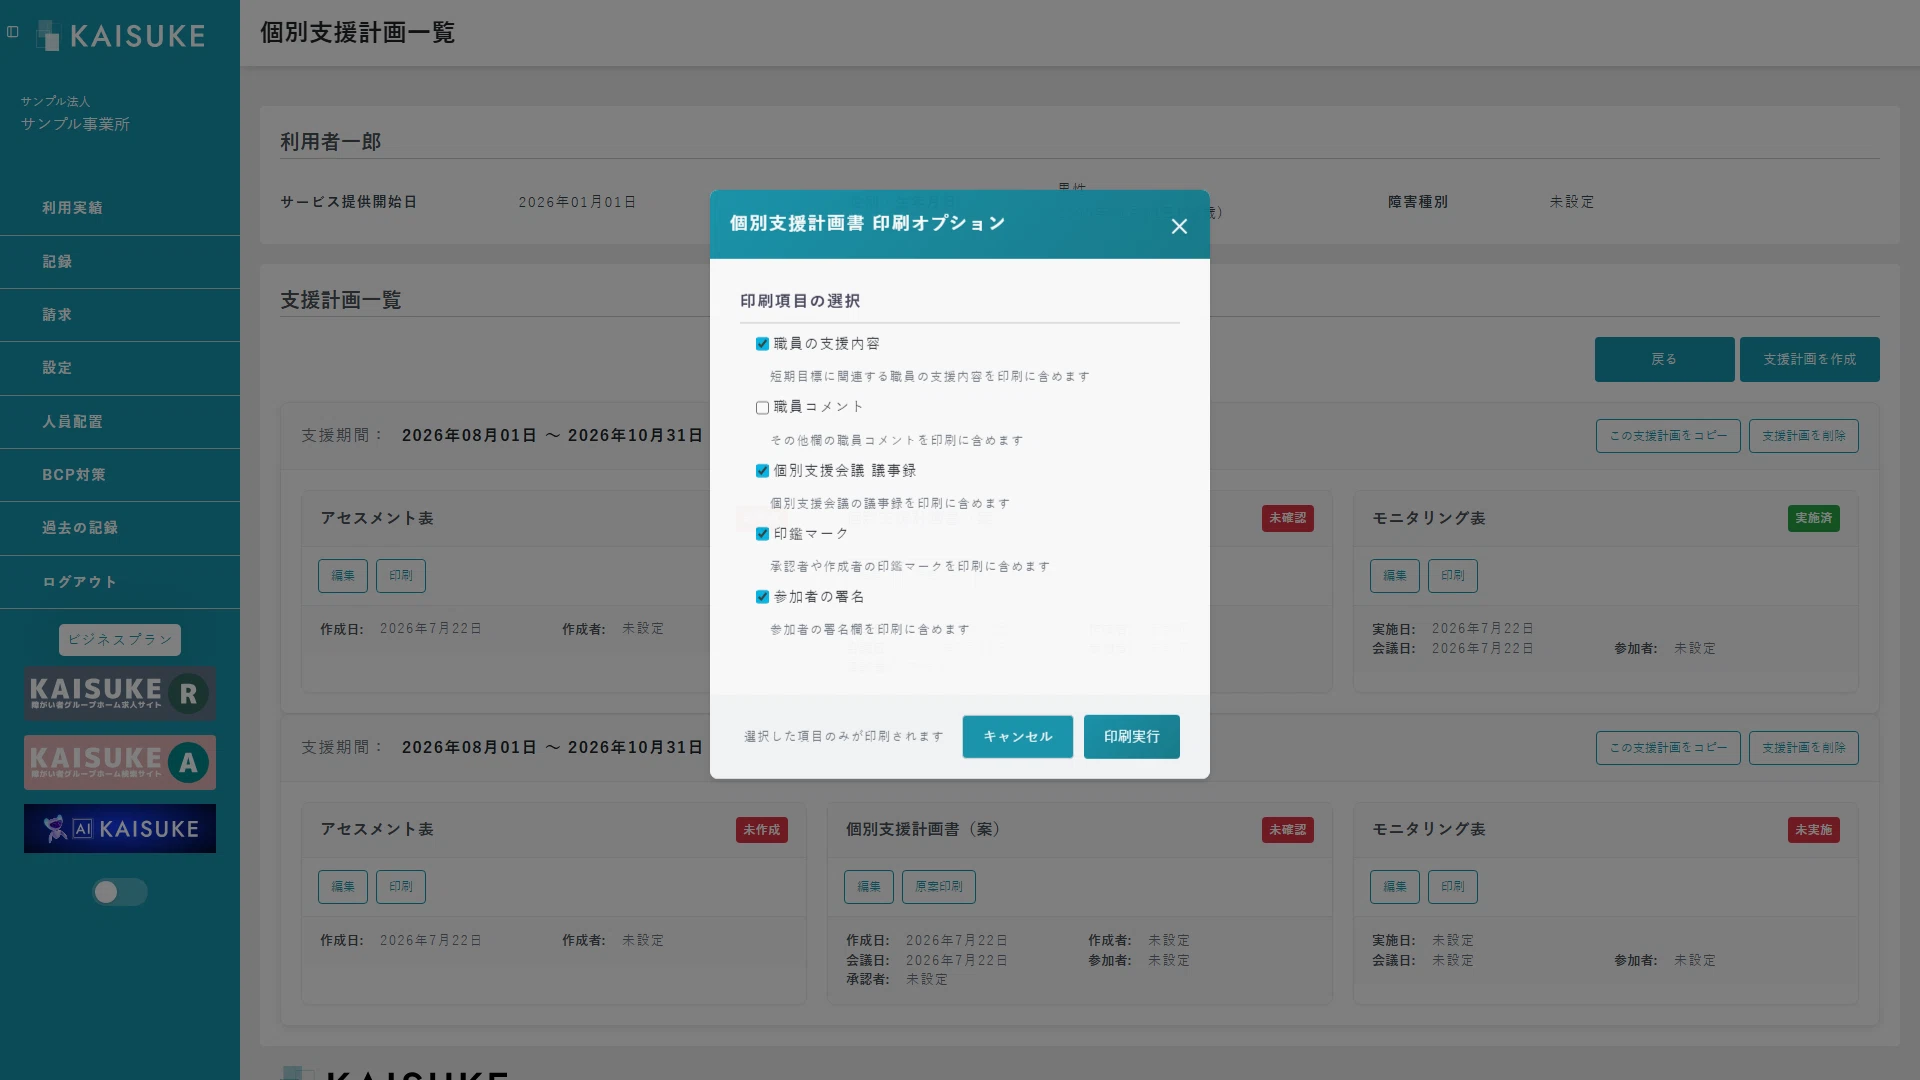Click the キャンセル button

[1017, 737]
